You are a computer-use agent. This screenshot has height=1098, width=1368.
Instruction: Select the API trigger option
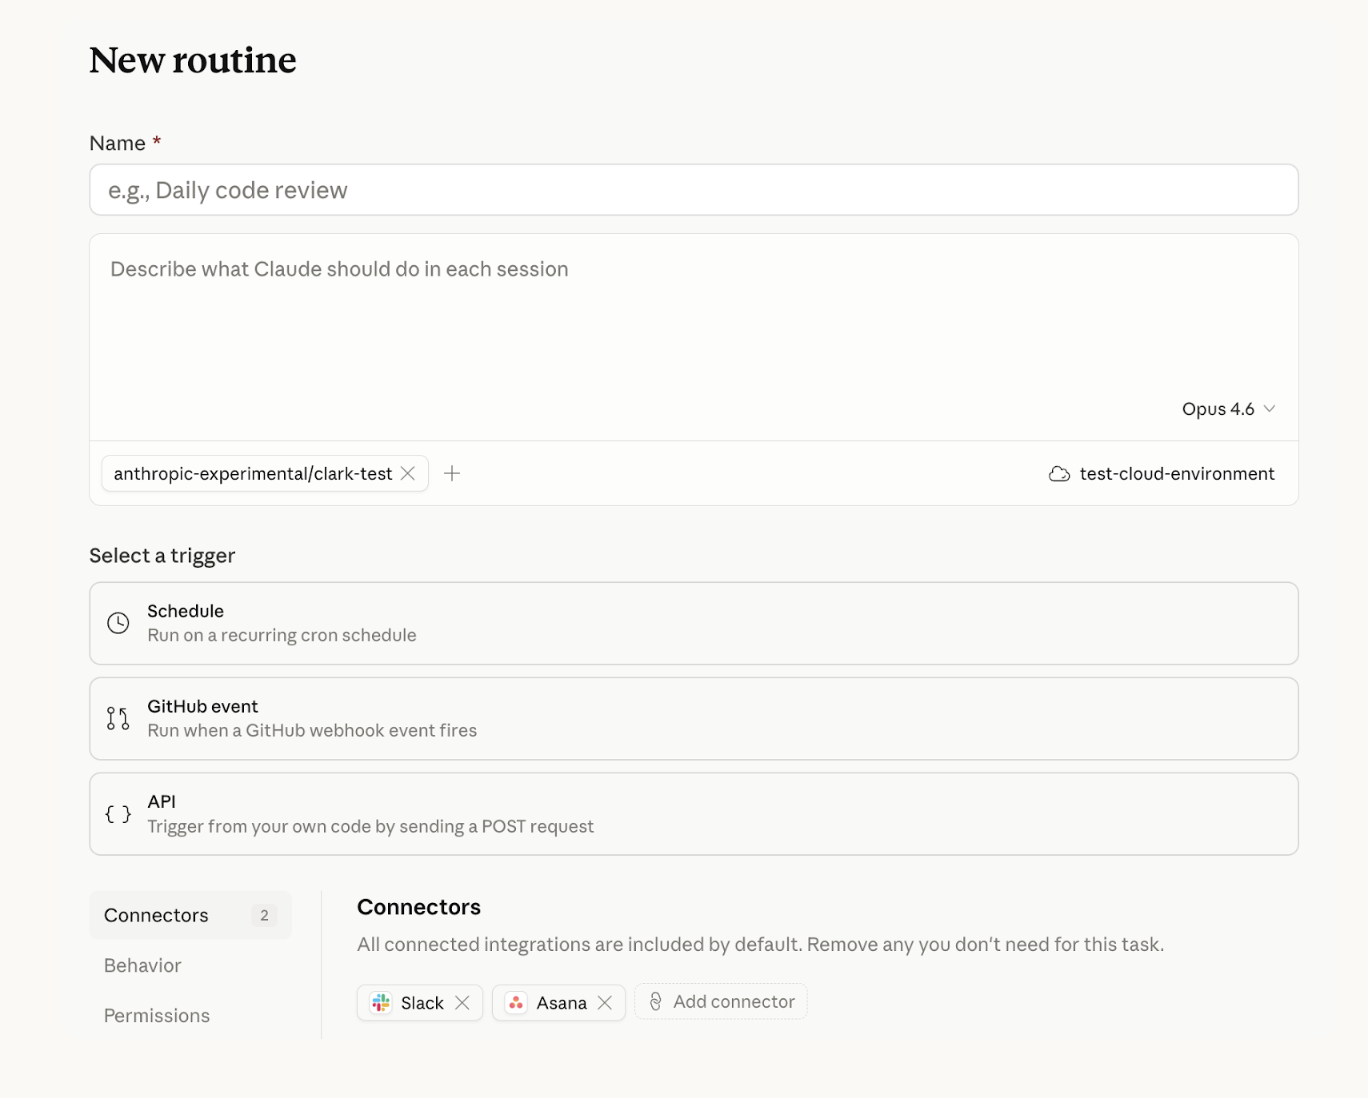click(694, 813)
